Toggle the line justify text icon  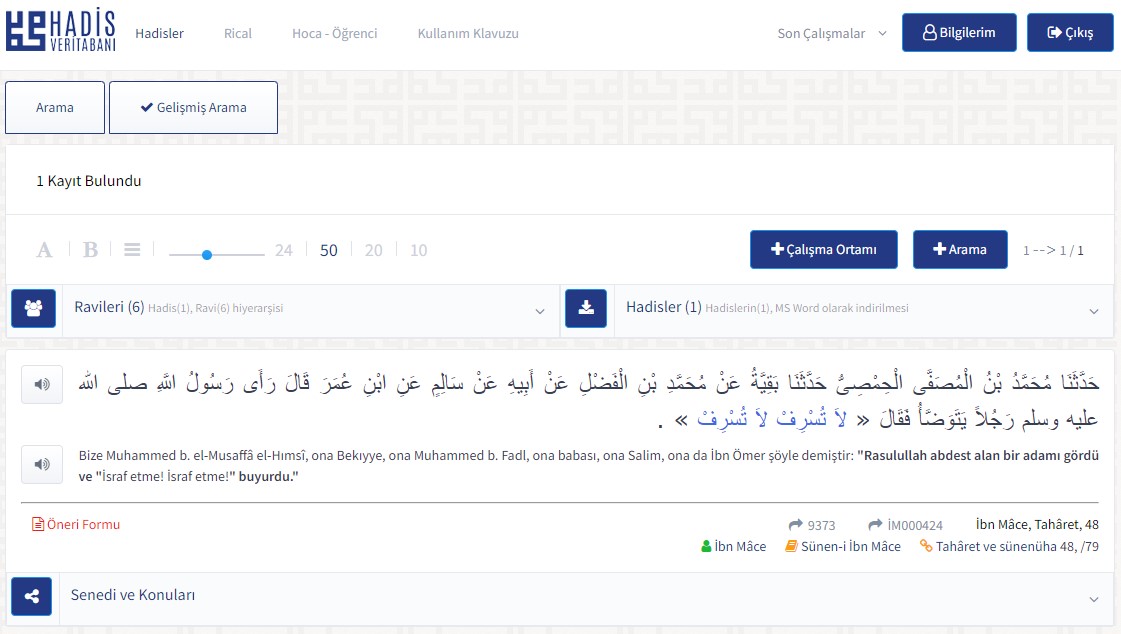click(x=132, y=250)
